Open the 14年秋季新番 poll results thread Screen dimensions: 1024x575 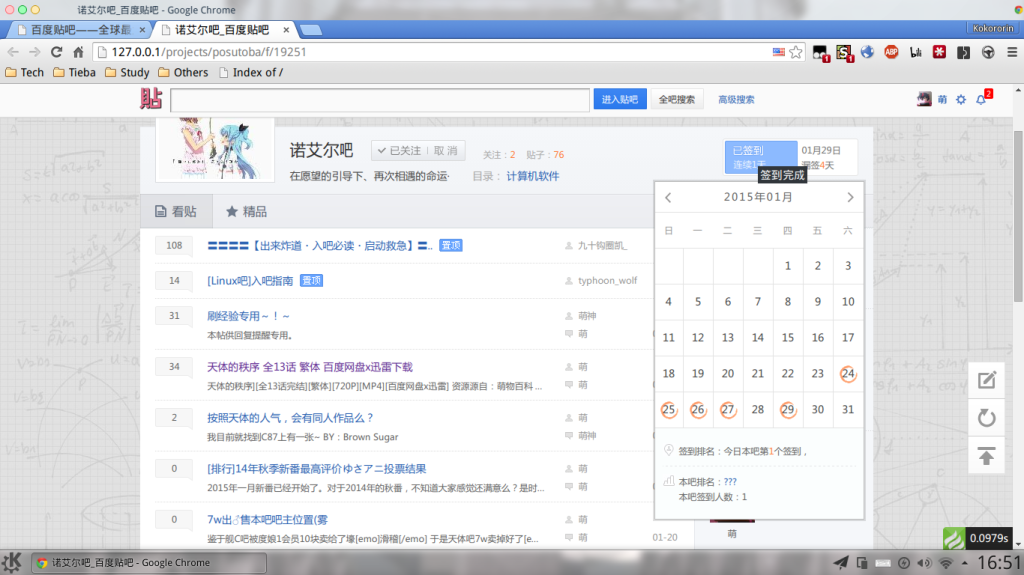pyautogui.click(x=317, y=468)
